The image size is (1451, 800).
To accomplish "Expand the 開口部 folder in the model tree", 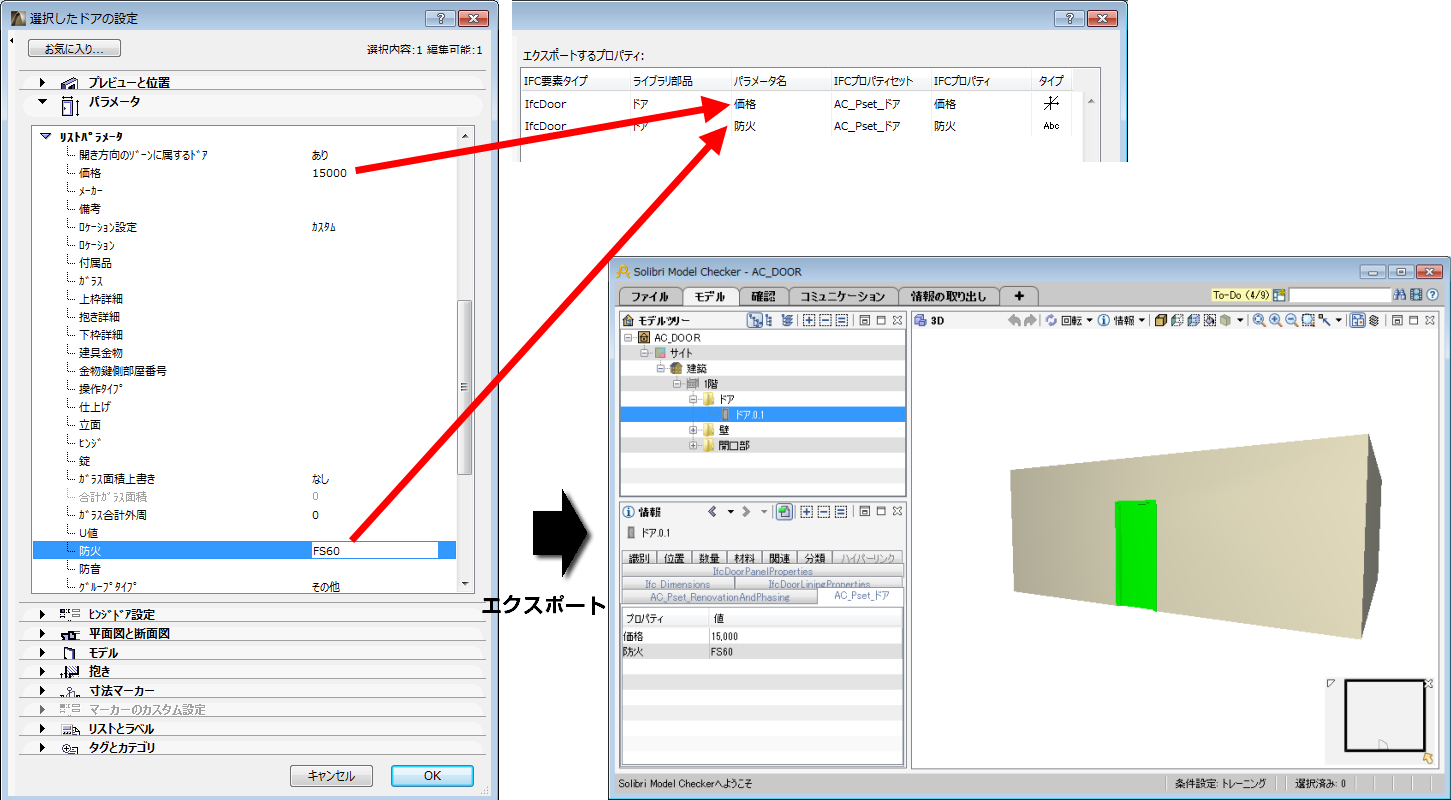I will point(693,446).
